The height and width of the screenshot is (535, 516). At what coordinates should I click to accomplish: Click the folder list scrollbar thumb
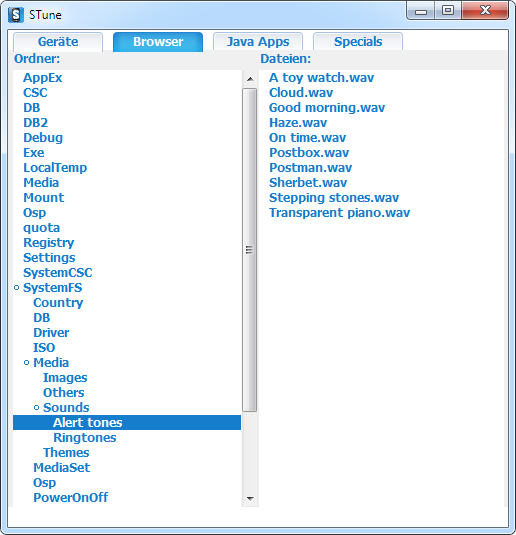coord(250,250)
